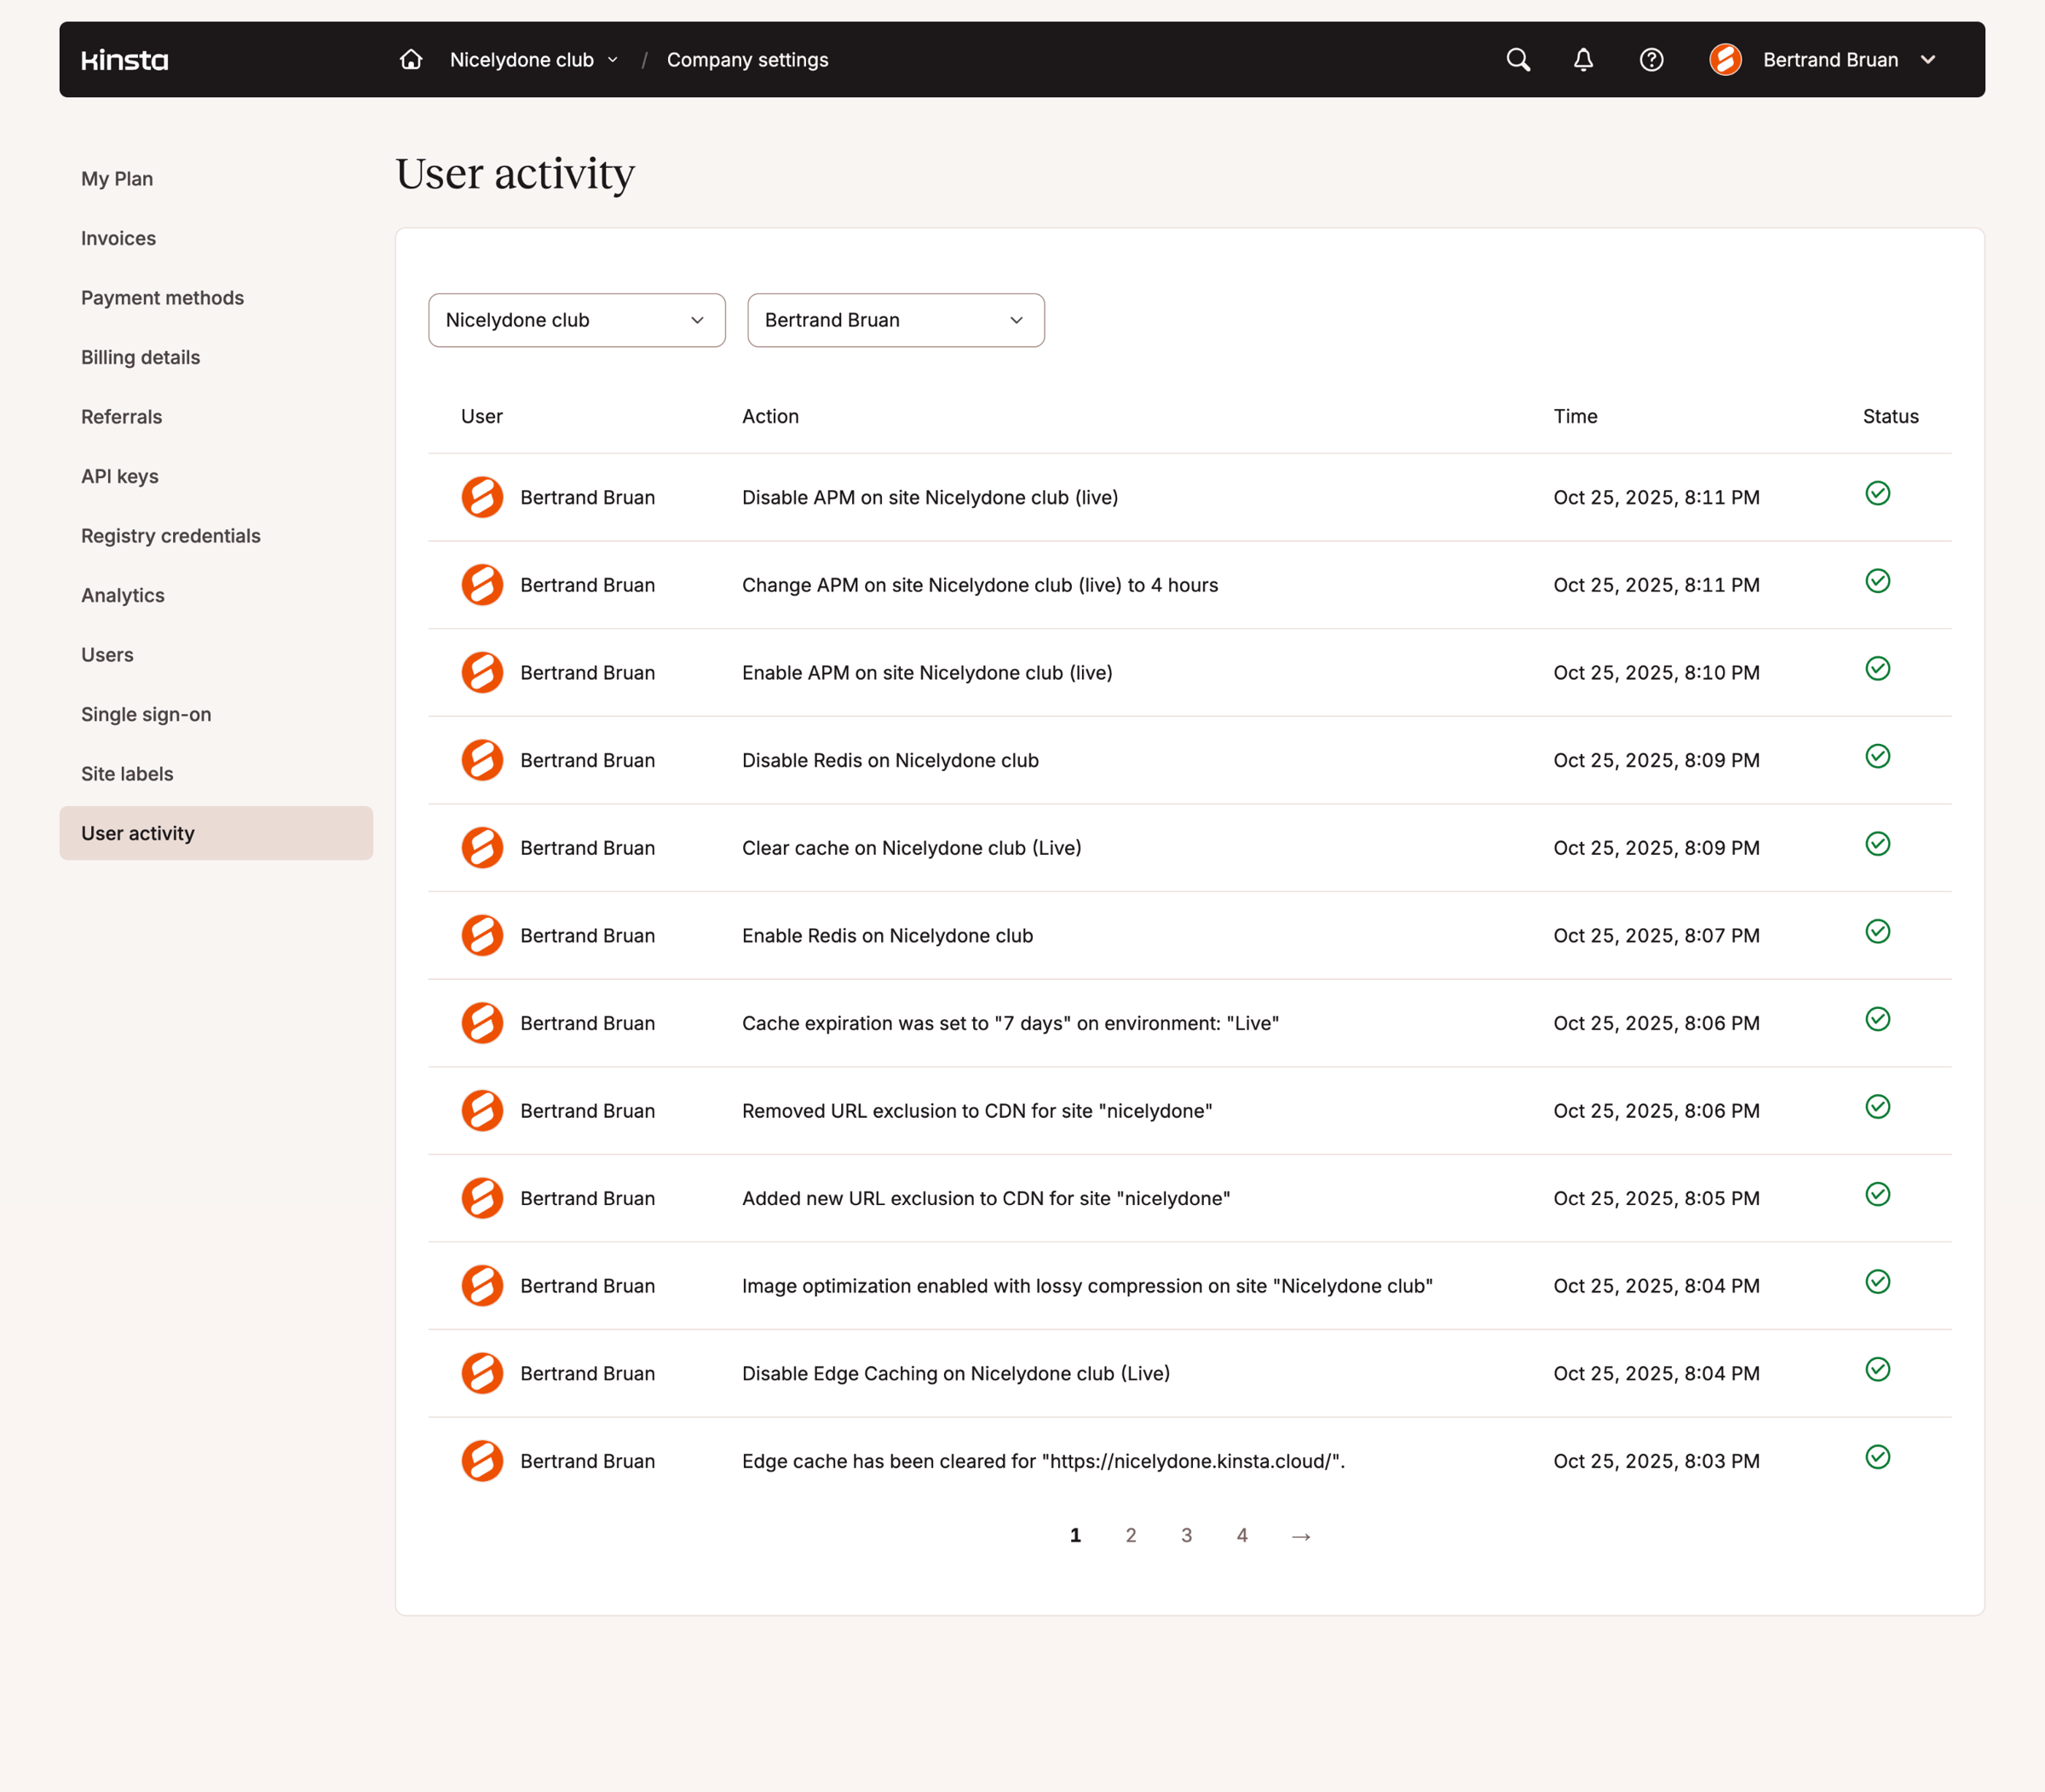Open Billing details section

[x=141, y=357]
